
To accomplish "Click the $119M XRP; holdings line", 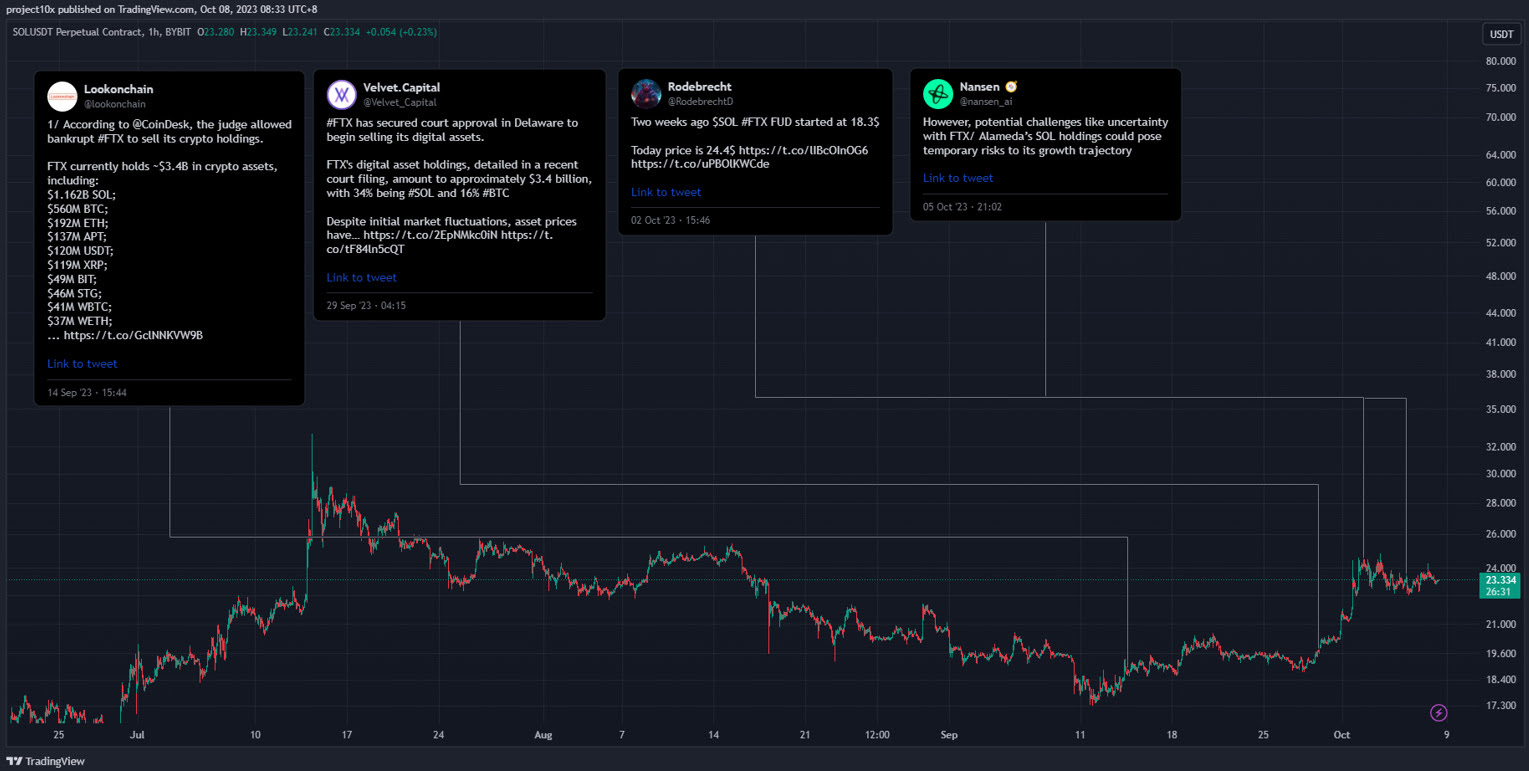I will 77,265.
